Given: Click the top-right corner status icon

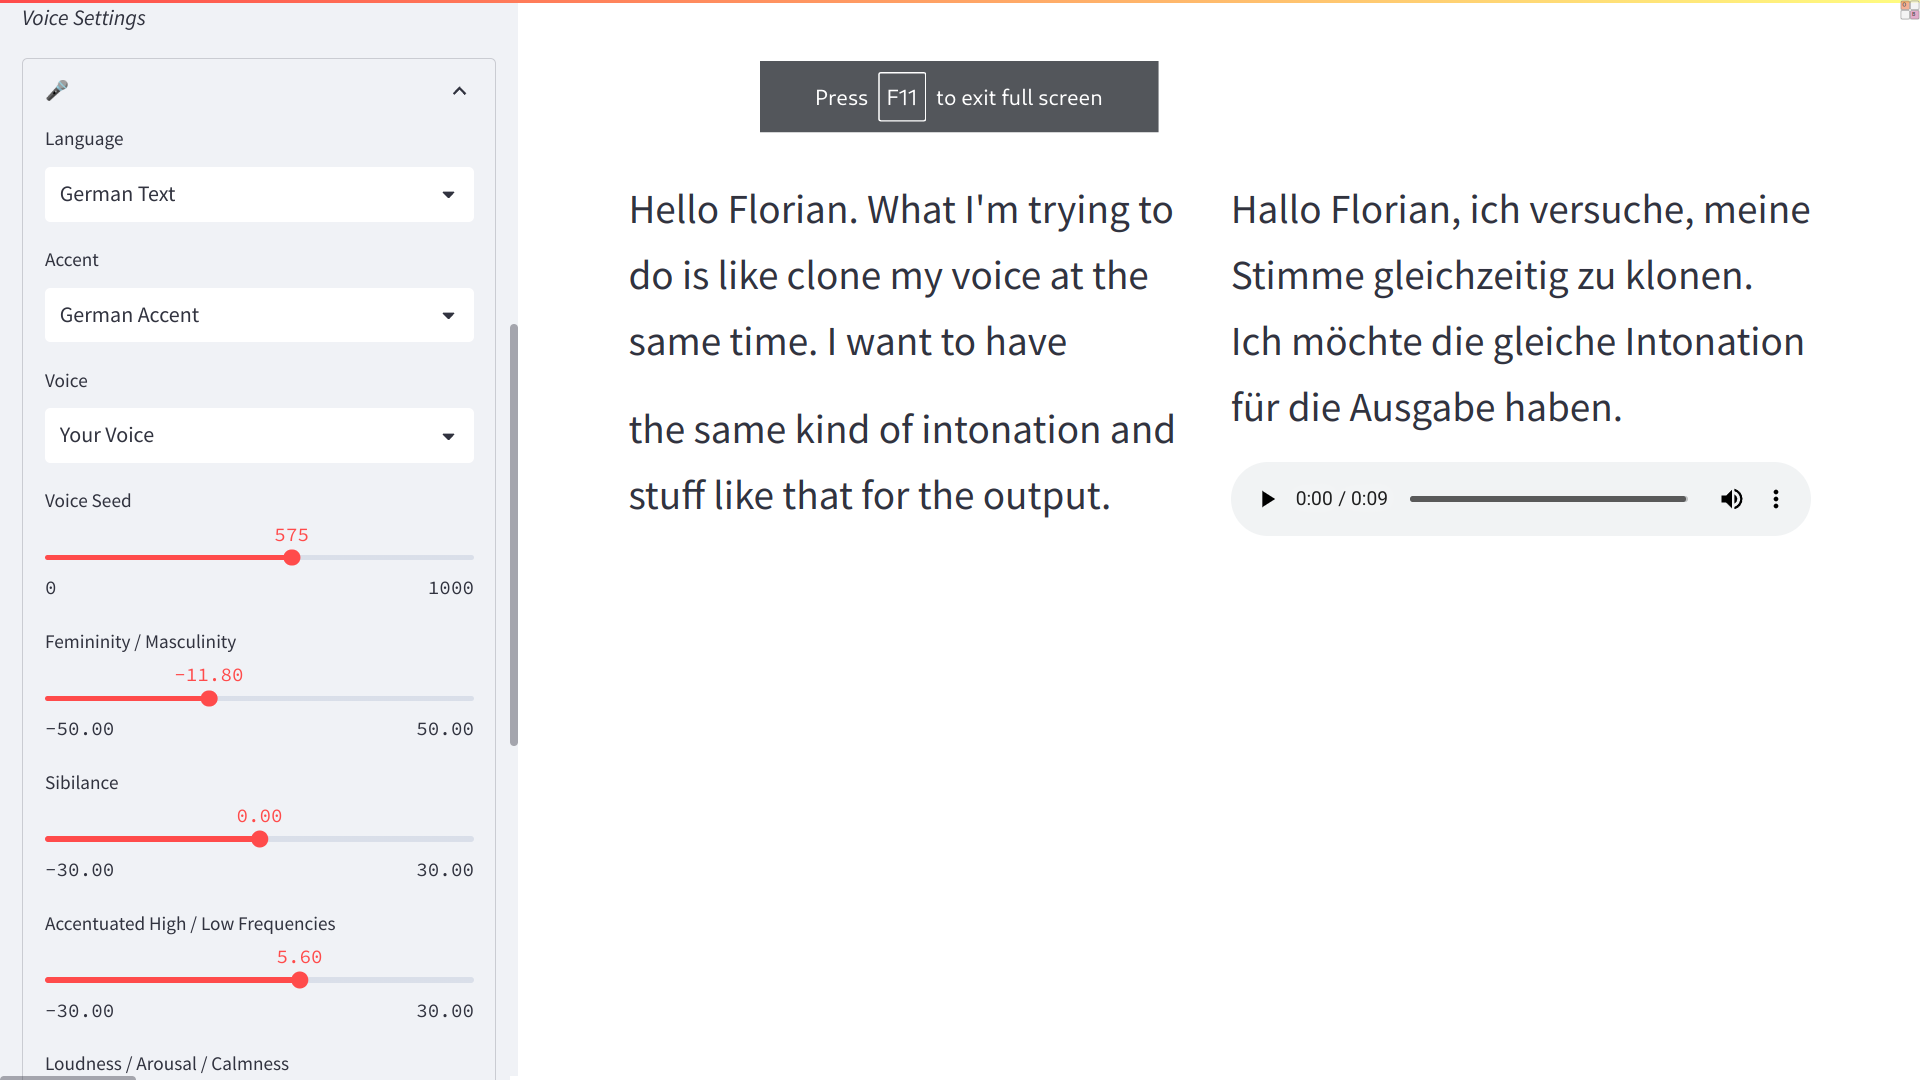Looking at the screenshot, I should [1909, 11].
